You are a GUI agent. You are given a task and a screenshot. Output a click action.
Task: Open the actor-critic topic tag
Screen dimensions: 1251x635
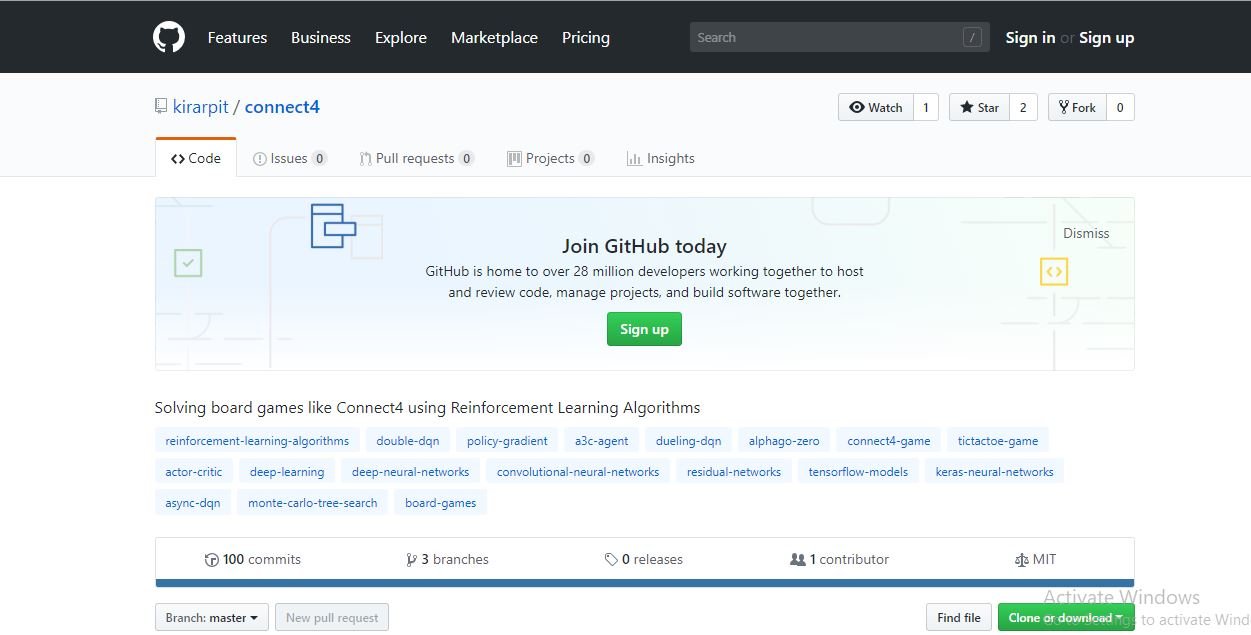click(194, 472)
